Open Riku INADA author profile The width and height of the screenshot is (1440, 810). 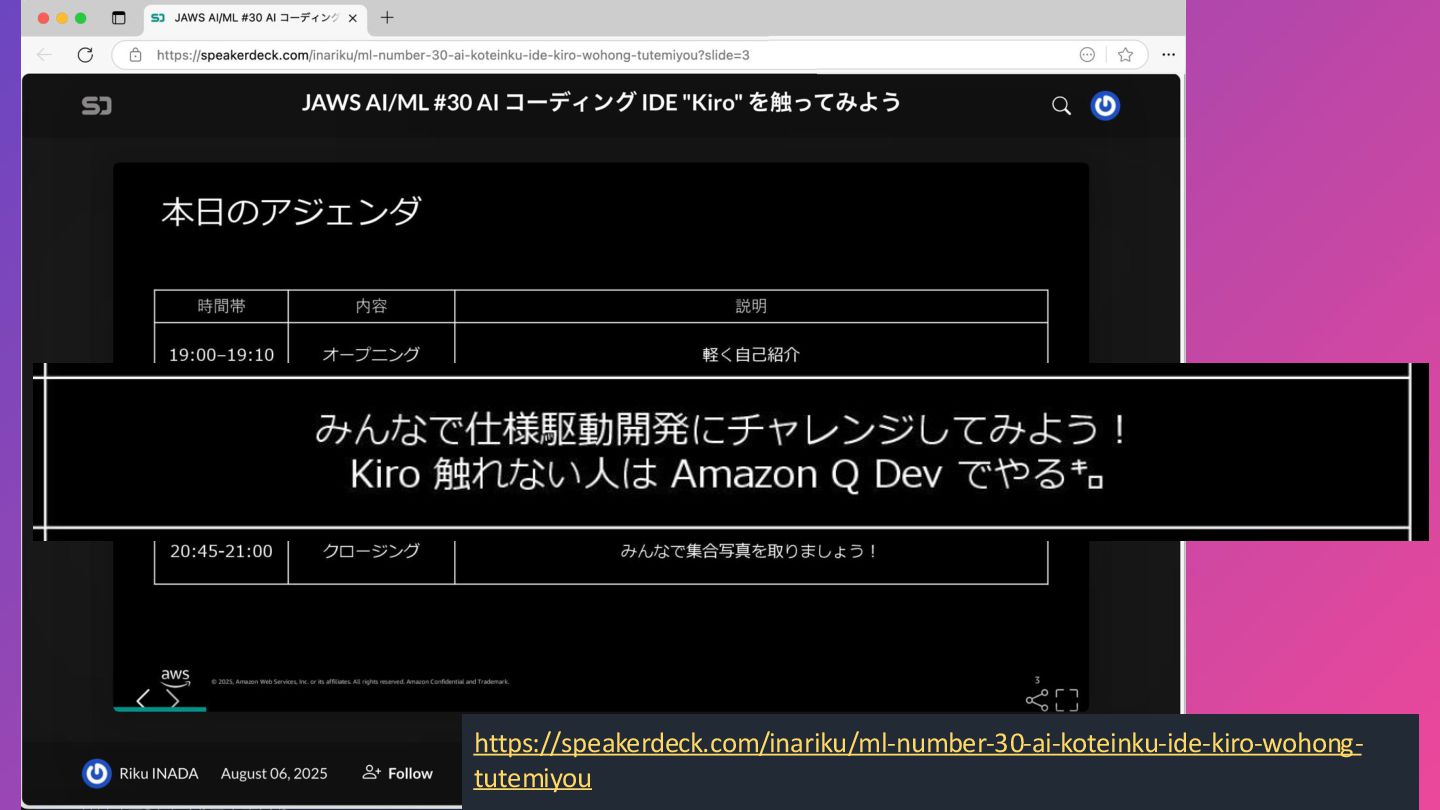158,773
